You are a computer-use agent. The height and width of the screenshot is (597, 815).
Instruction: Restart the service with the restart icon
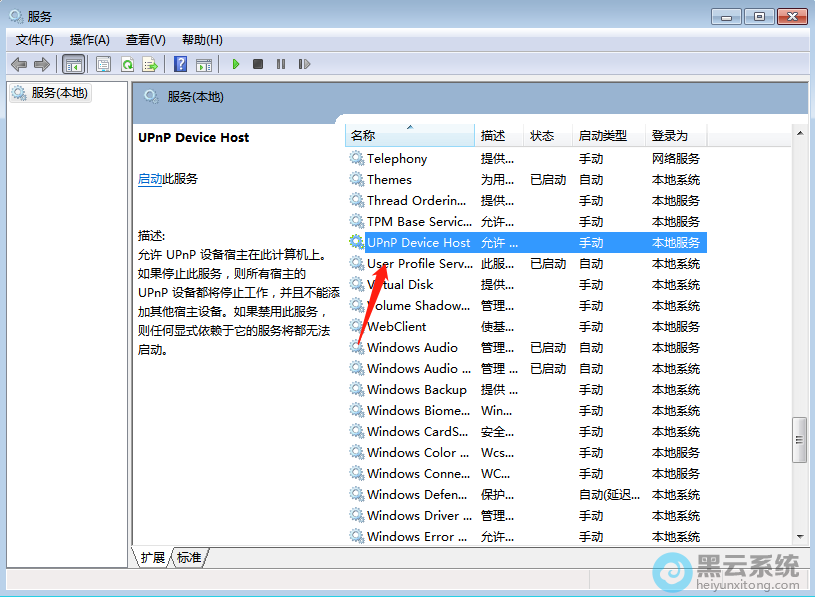tap(304, 64)
